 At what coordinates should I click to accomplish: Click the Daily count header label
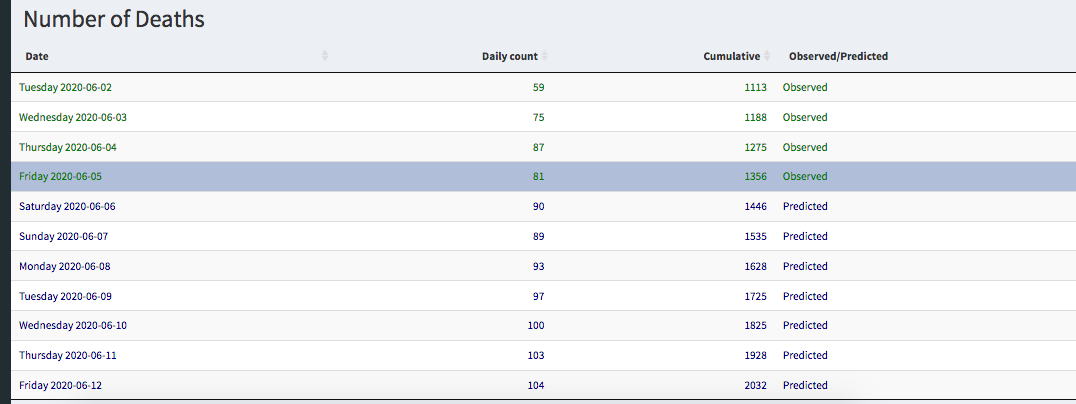pyautogui.click(x=509, y=56)
